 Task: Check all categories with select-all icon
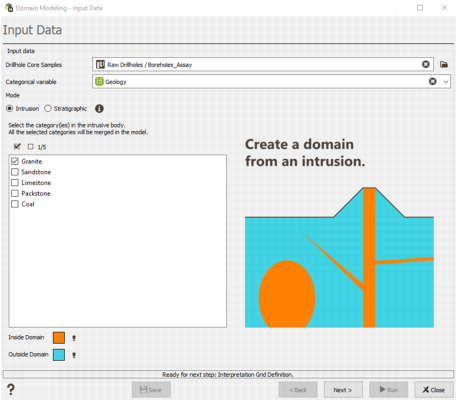(x=17, y=146)
